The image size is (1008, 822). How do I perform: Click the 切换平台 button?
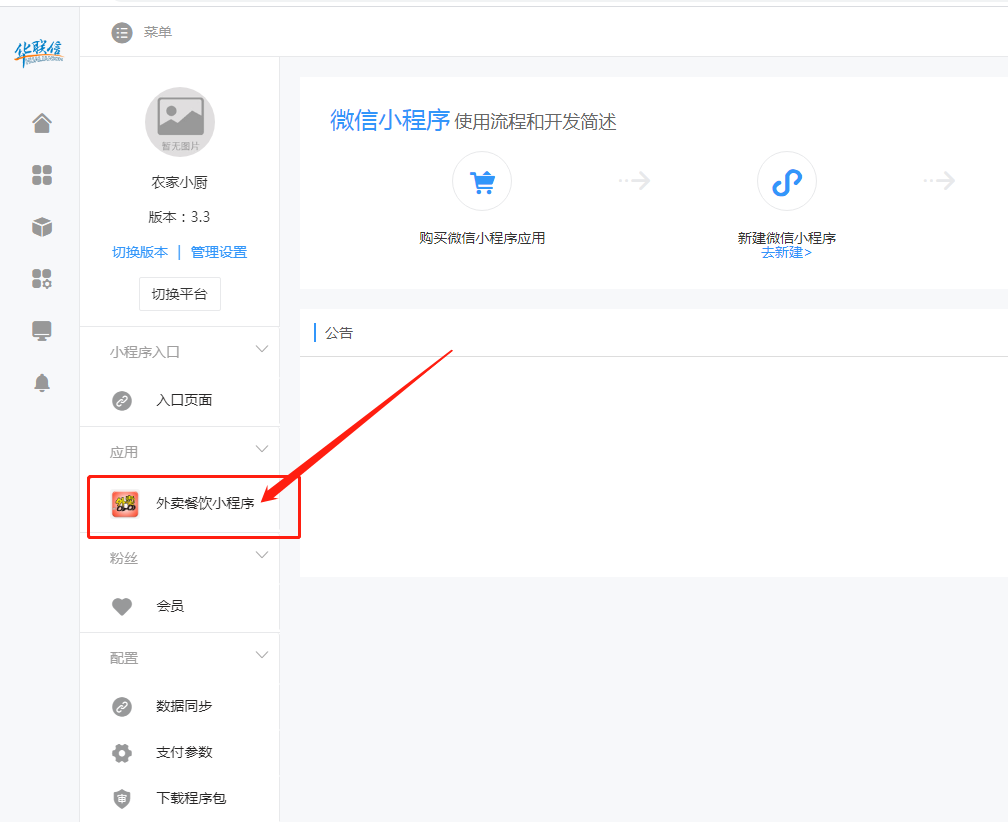(180, 294)
